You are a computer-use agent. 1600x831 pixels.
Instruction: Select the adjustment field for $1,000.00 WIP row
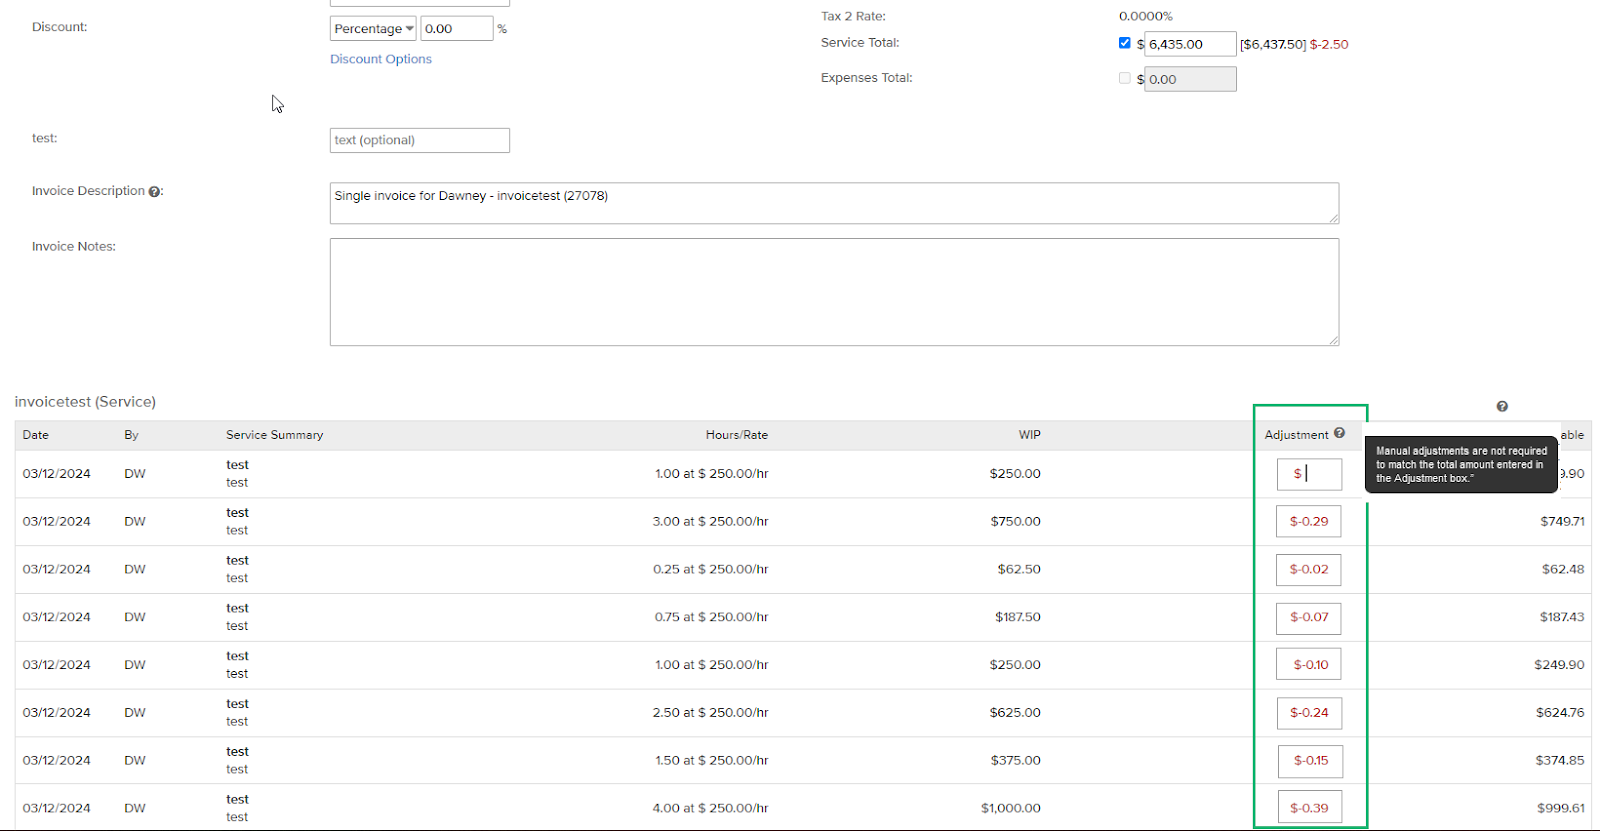[x=1308, y=808]
